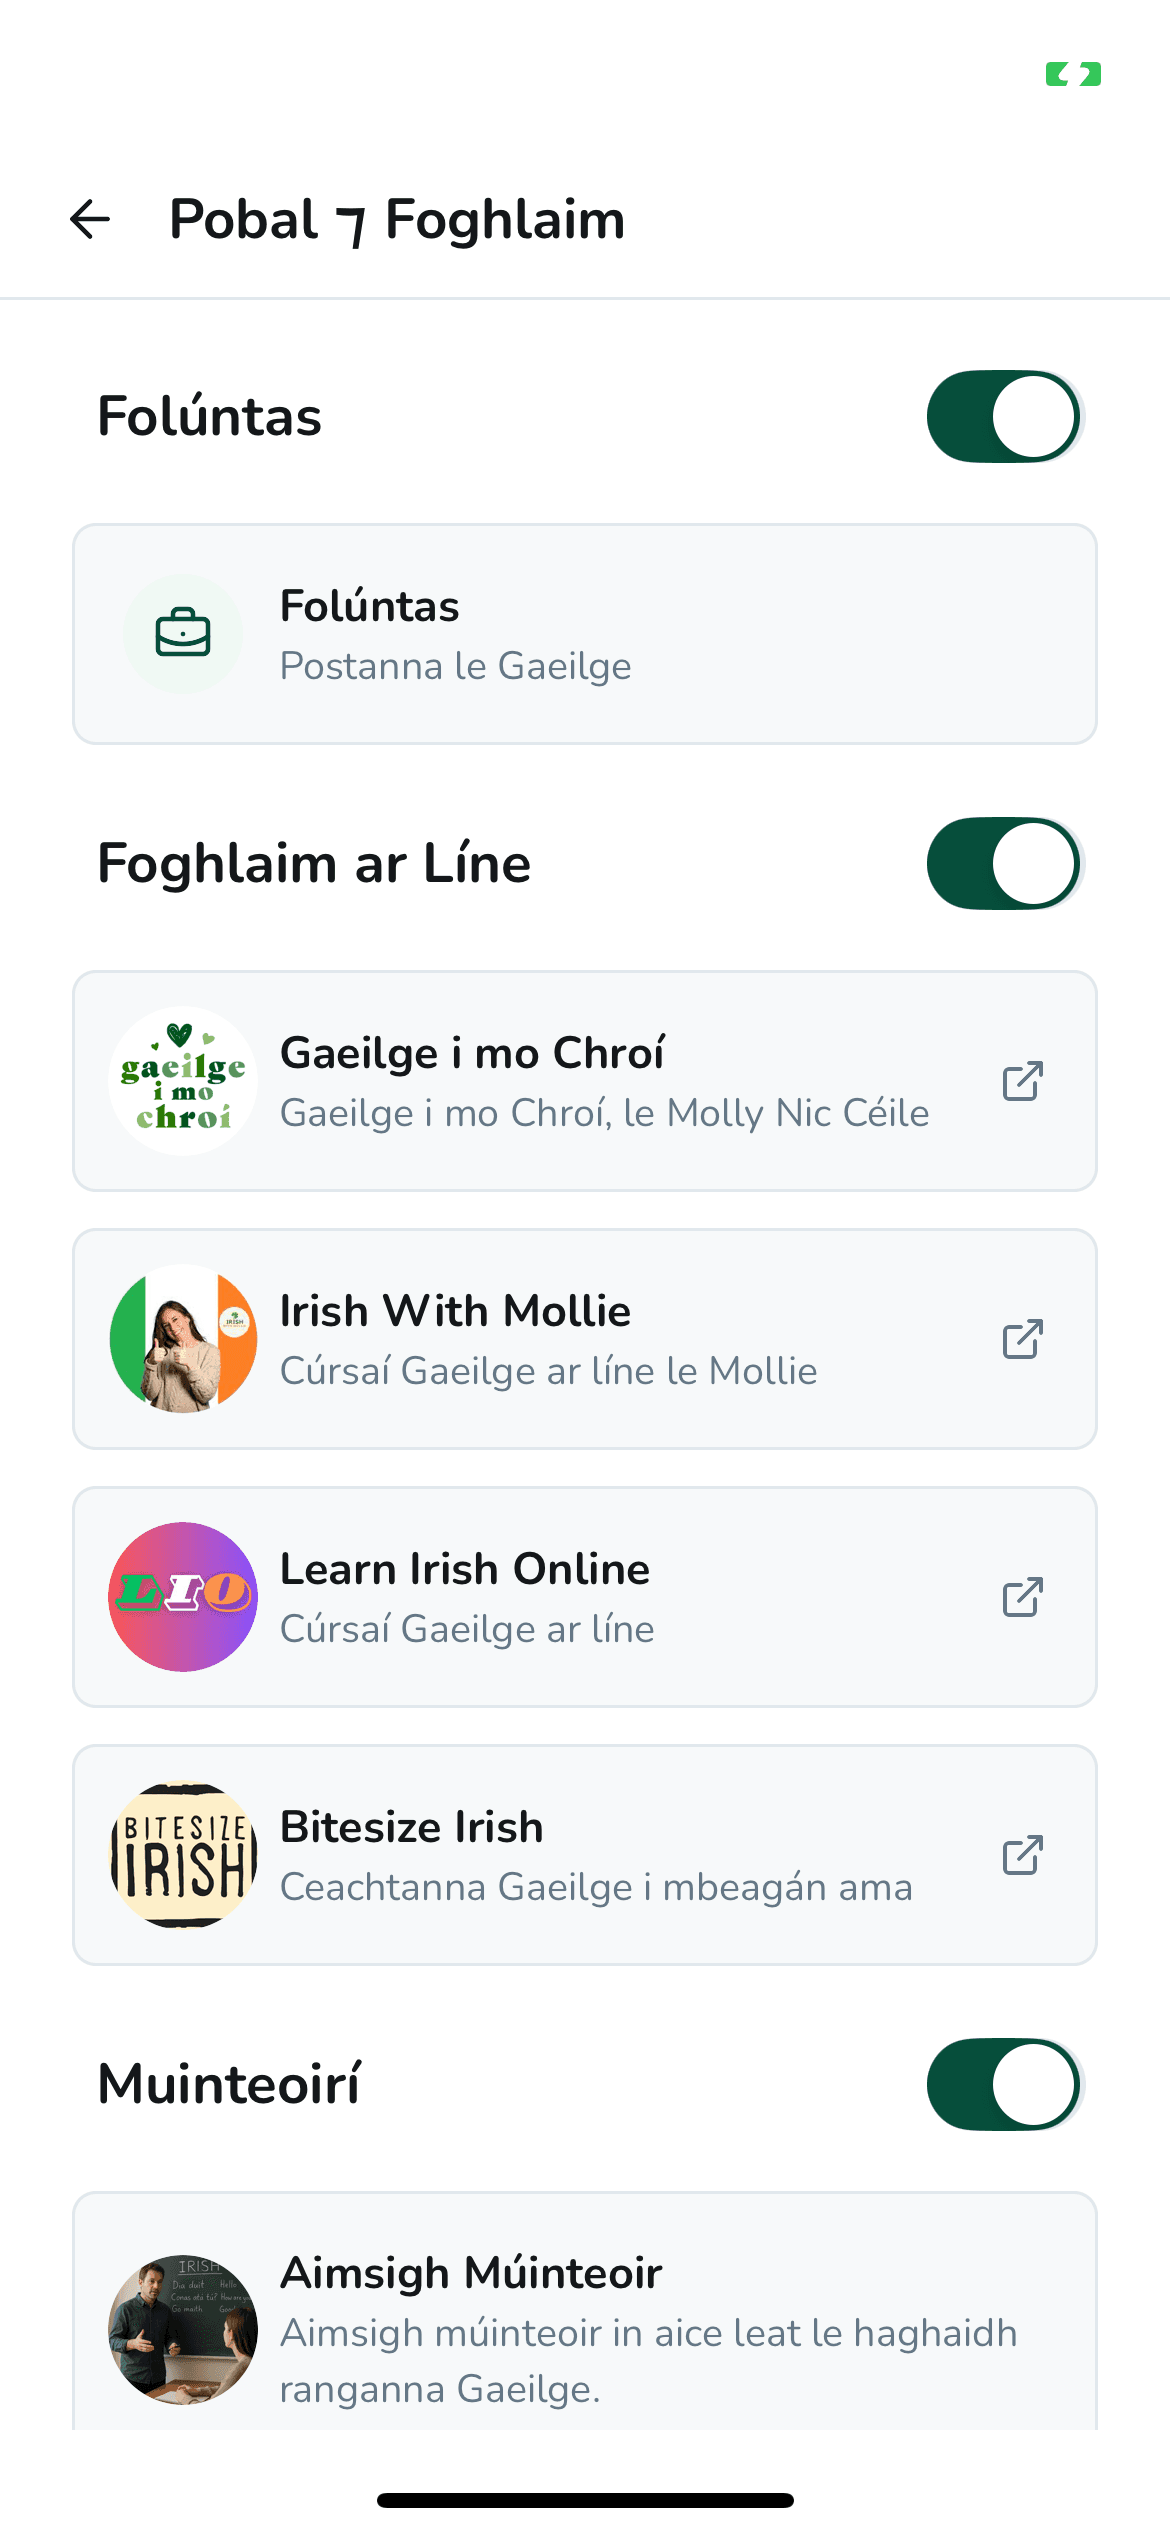Toggle the Folúntas section switch

coord(1004,416)
